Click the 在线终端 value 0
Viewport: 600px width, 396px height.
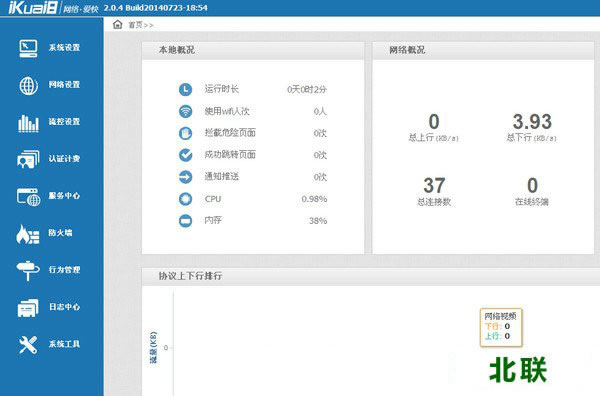coord(532,186)
